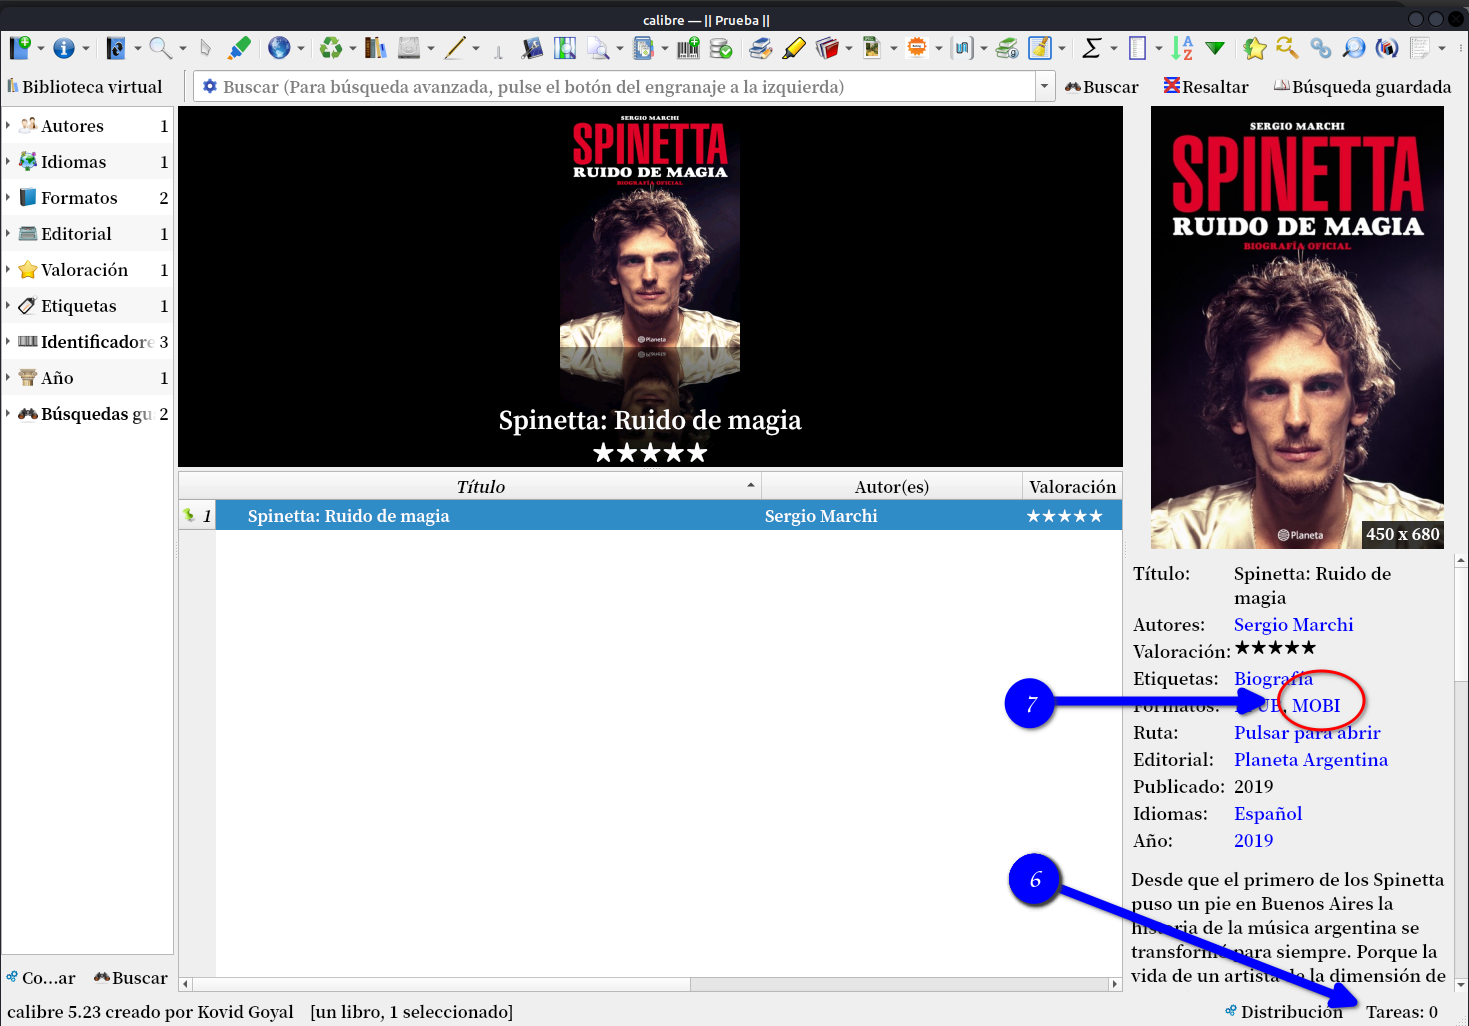Image resolution: width=1469 pixels, height=1026 pixels.
Task: Click the grid with magnifier icon
Action: click(x=565, y=47)
